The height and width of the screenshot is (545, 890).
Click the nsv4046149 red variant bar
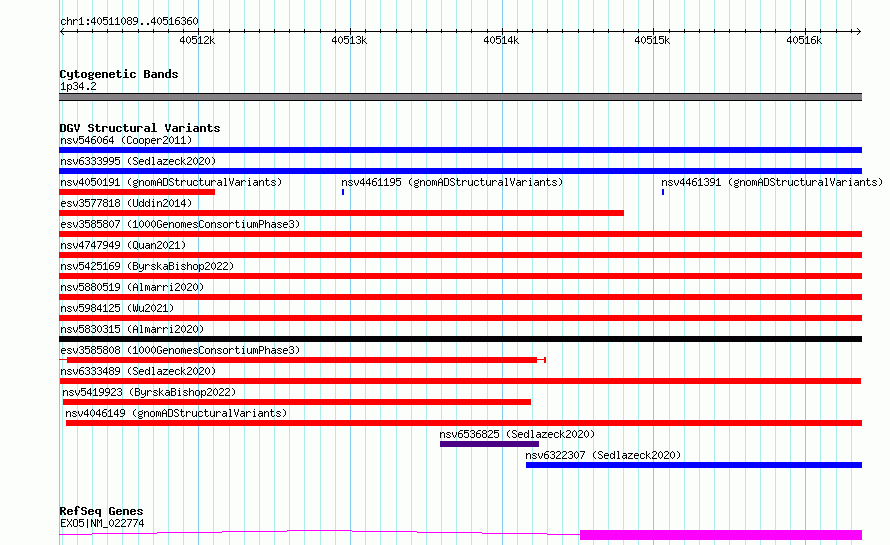click(x=464, y=423)
